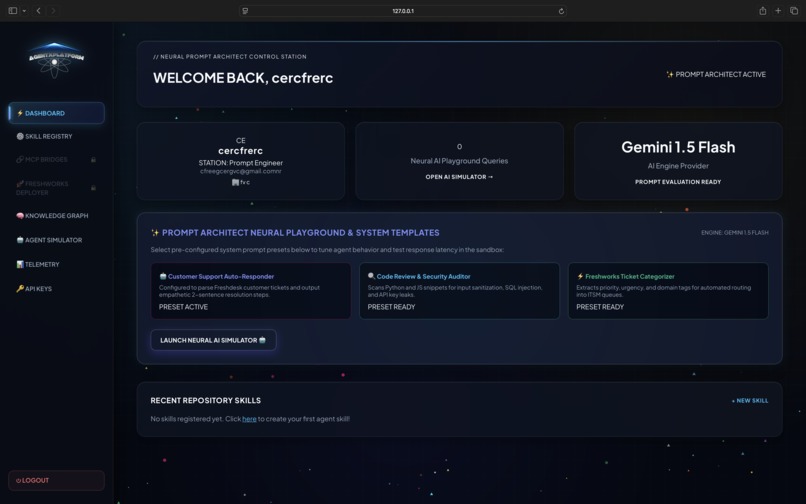This screenshot has height=504, width=806.
Task: Click the magnifier icon on Code Review preset
Action: point(371,276)
